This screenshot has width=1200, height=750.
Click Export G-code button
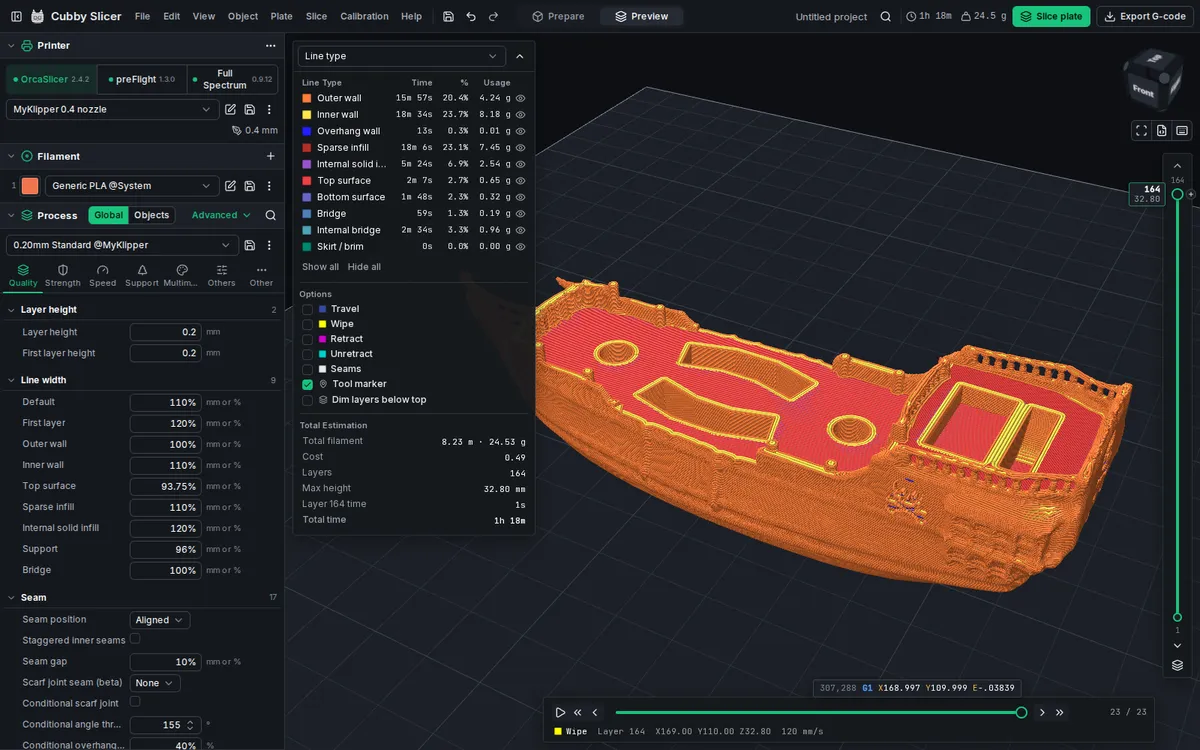(1144, 16)
